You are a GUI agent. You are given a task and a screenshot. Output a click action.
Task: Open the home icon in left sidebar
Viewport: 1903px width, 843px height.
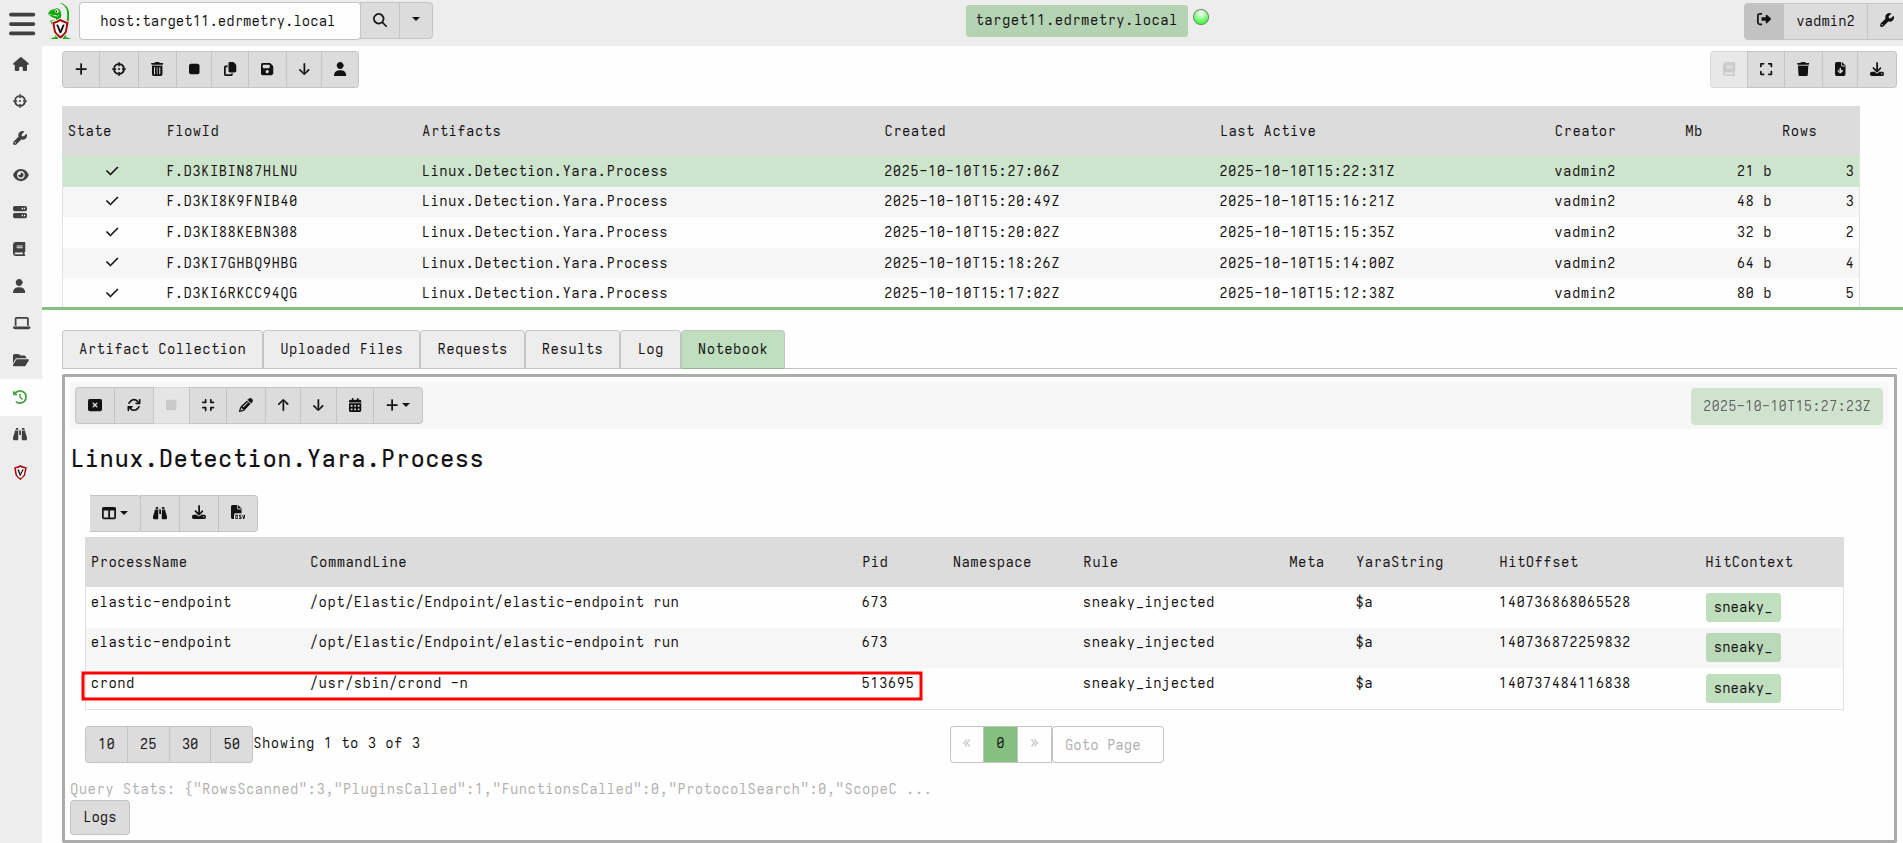20,64
